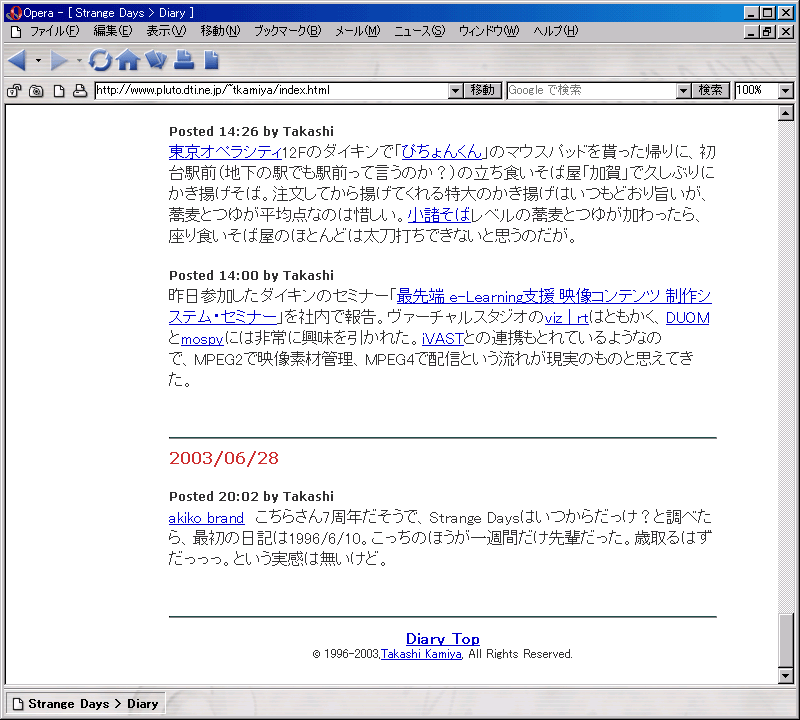Open the DUOM link
This screenshot has height=720, width=800.
coord(687,318)
